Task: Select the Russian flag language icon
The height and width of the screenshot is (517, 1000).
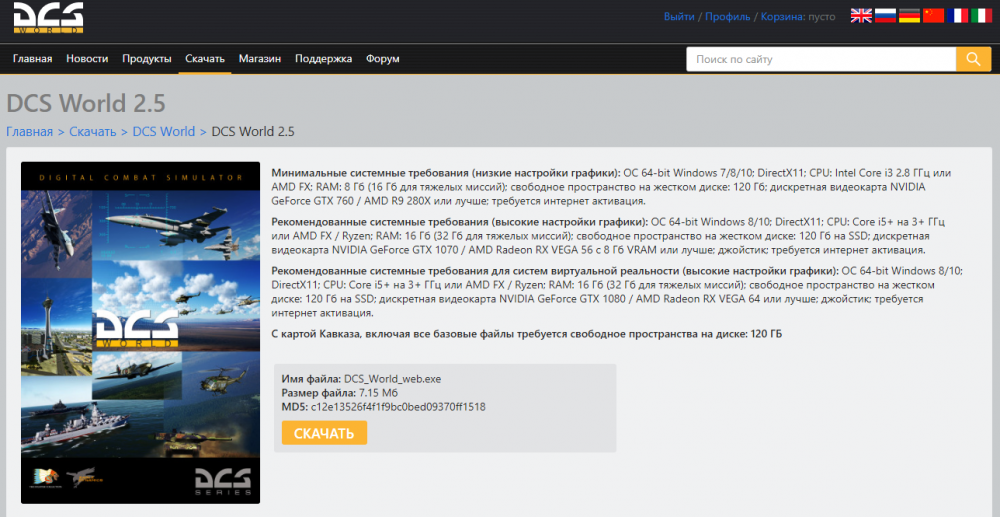Action: coord(885,16)
